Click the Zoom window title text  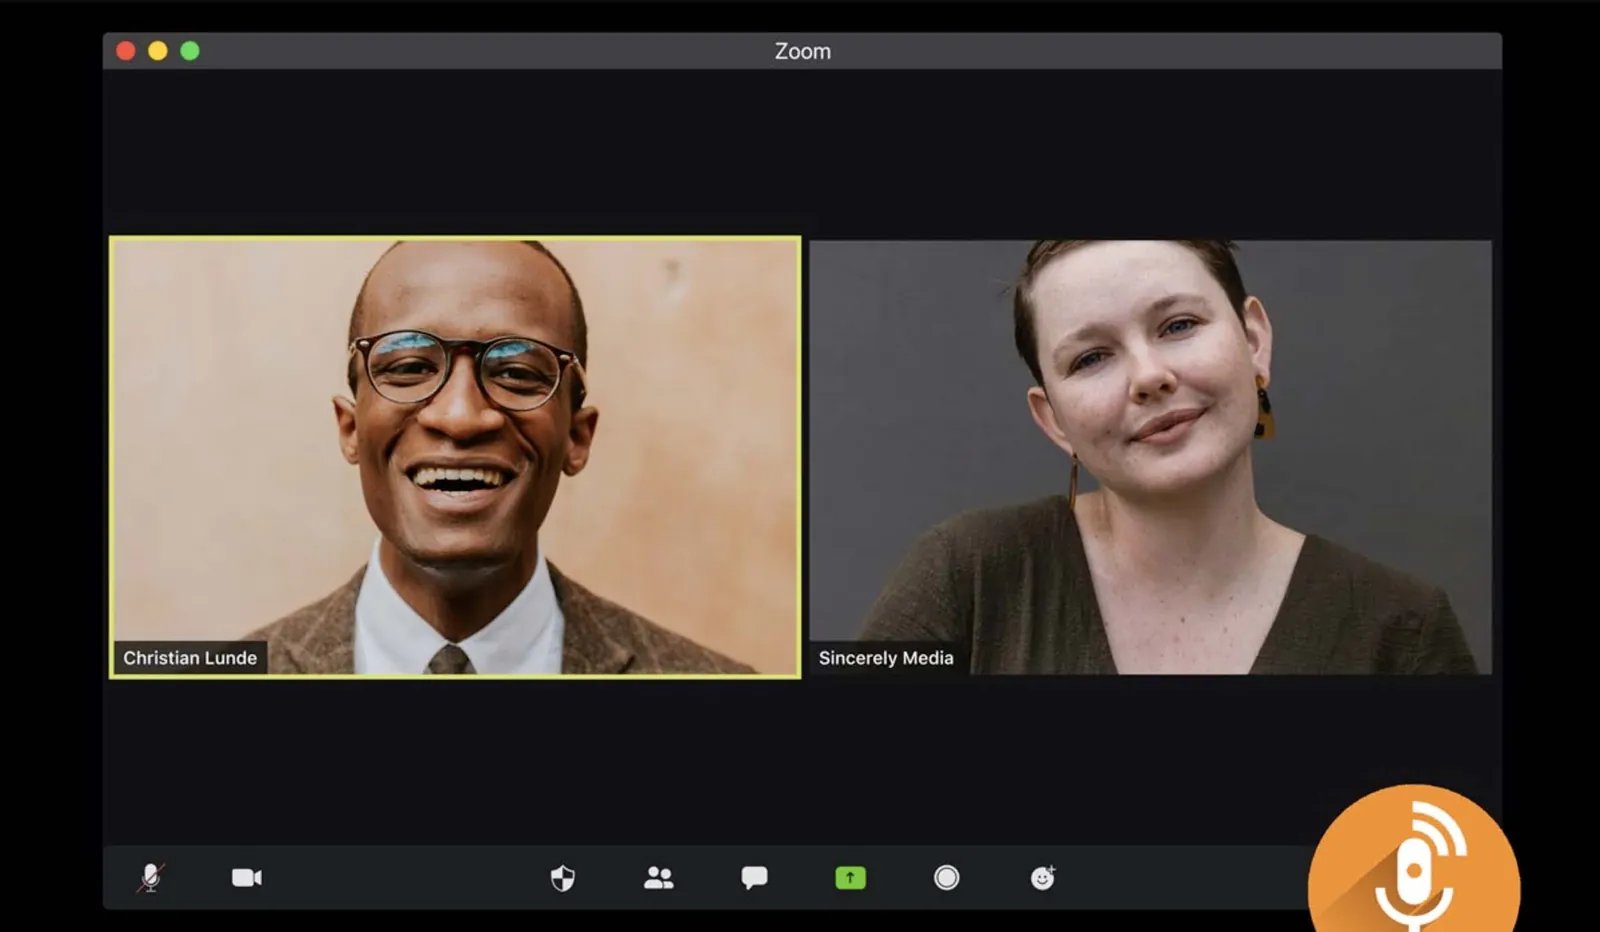[x=802, y=51]
